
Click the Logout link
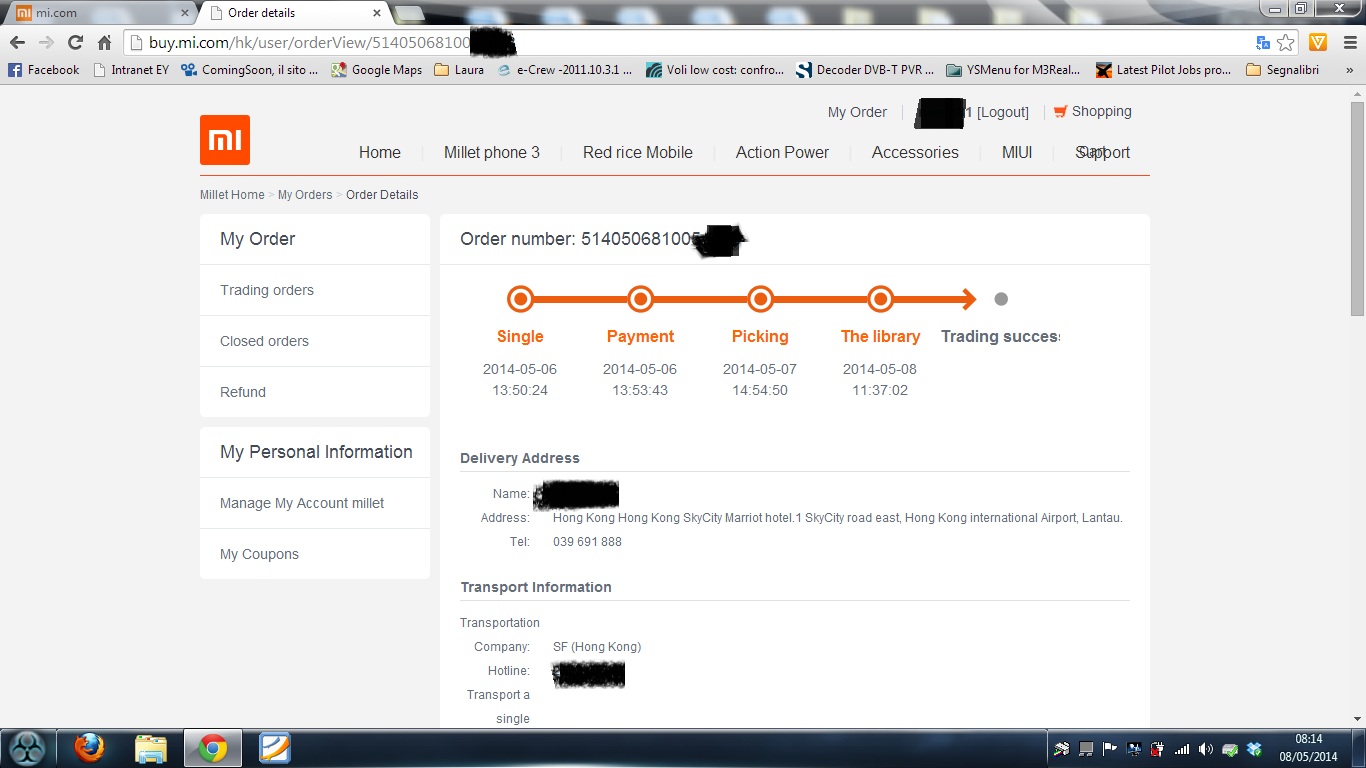pos(1003,112)
